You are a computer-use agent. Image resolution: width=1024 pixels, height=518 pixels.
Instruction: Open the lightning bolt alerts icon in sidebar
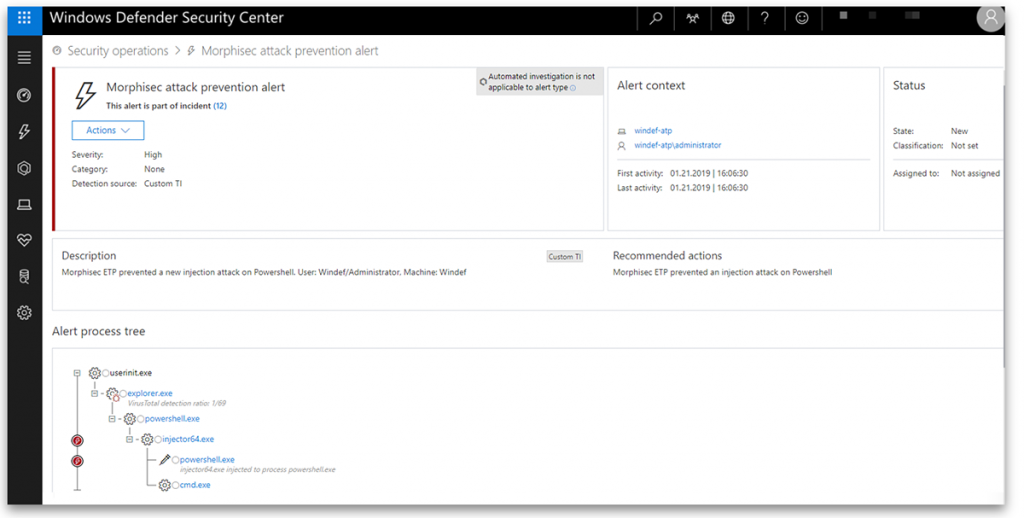pos(25,132)
